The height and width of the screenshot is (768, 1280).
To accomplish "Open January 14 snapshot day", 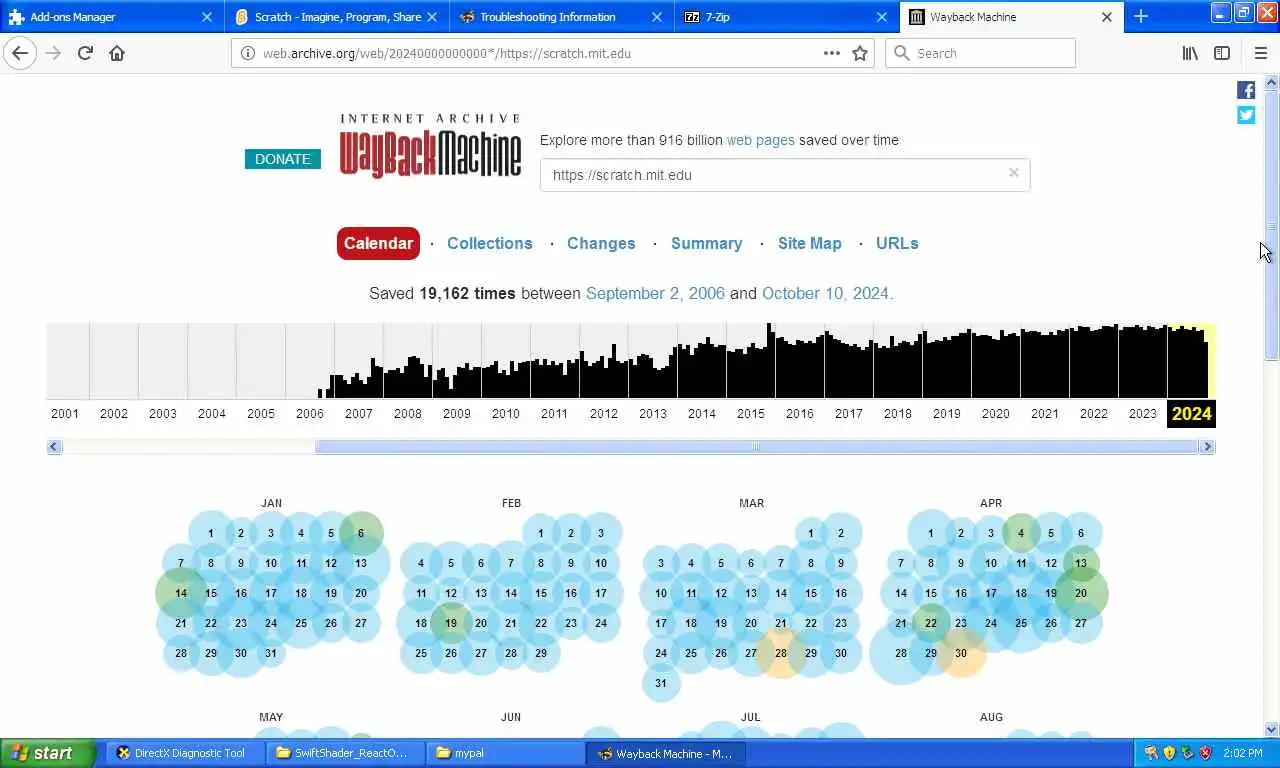I will pyautogui.click(x=181, y=593).
